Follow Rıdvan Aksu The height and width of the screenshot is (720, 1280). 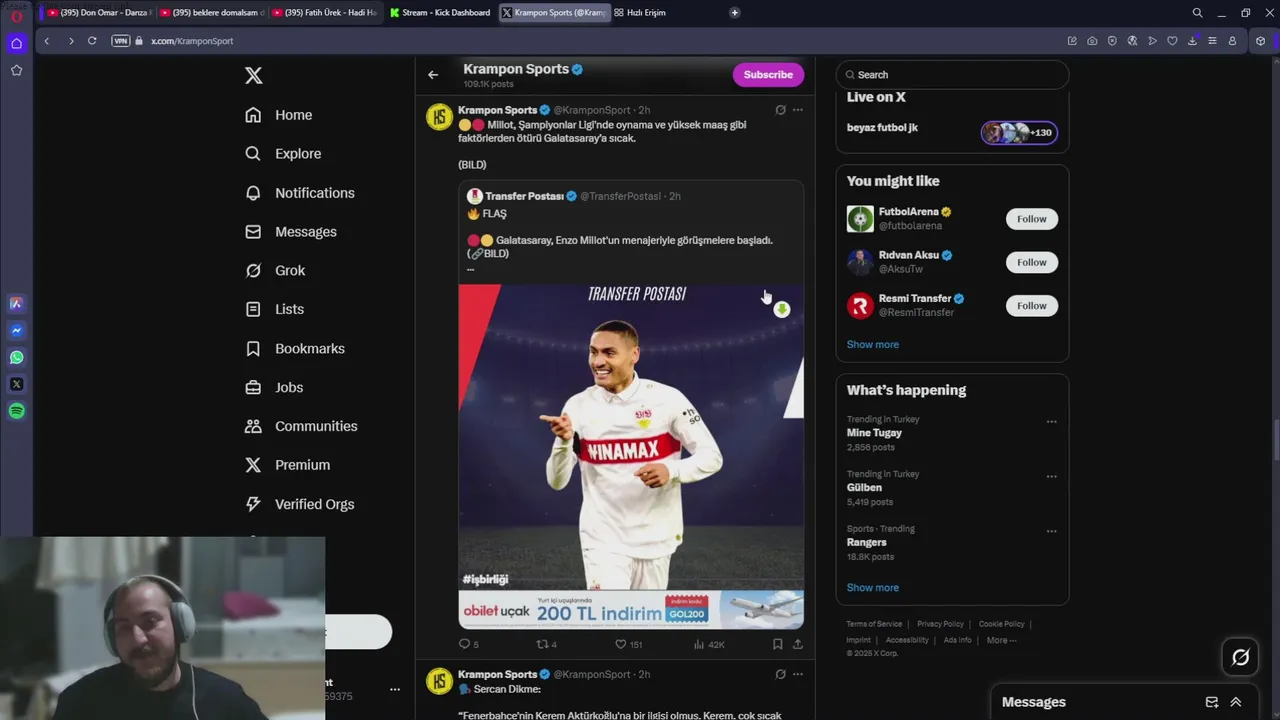[x=1031, y=262]
